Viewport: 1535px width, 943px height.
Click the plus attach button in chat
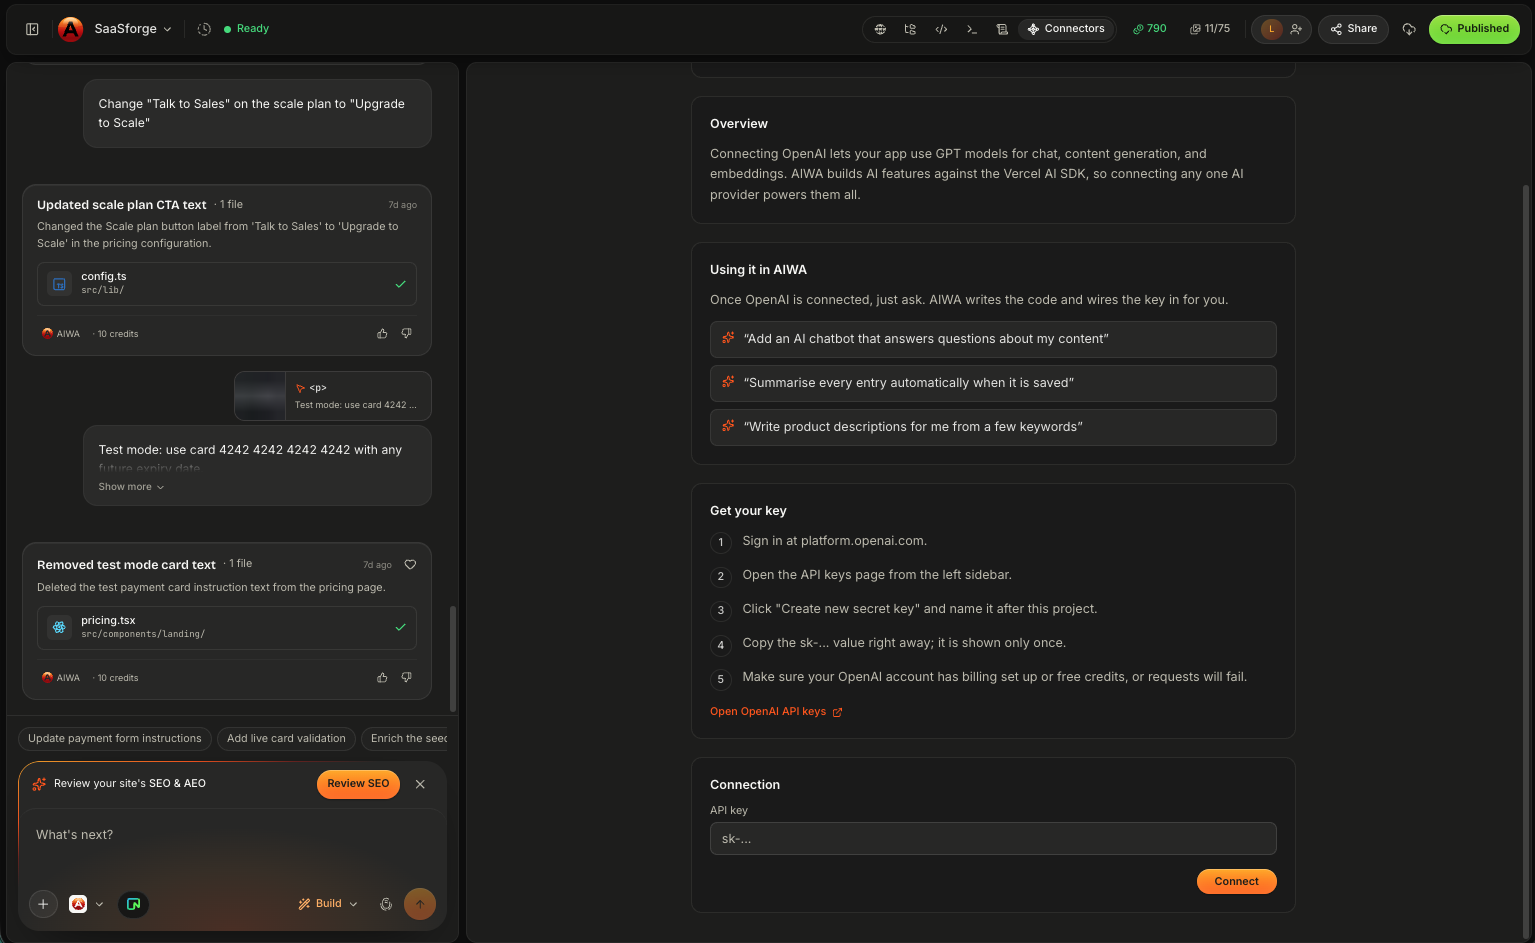[x=43, y=904]
